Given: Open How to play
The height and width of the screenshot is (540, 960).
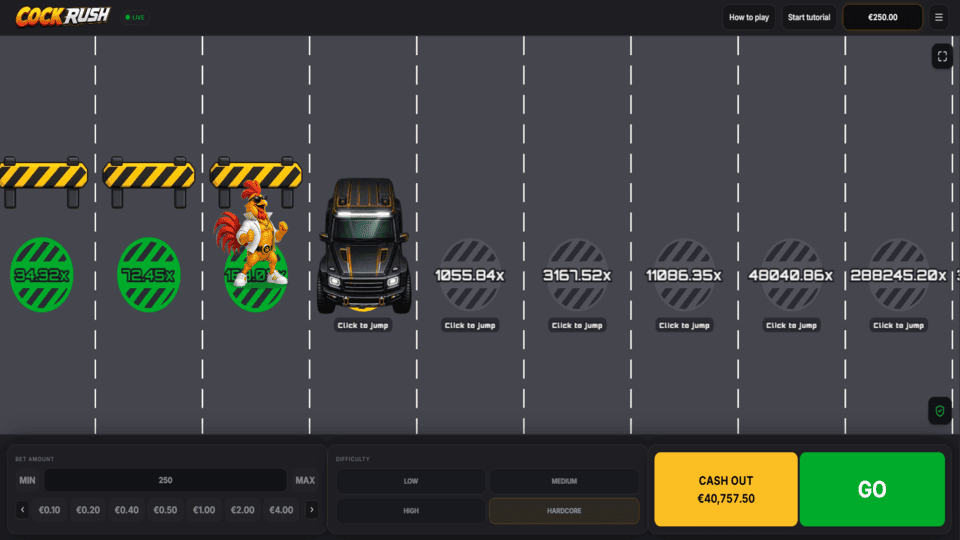Looking at the screenshot, I should tap(749, 17).
